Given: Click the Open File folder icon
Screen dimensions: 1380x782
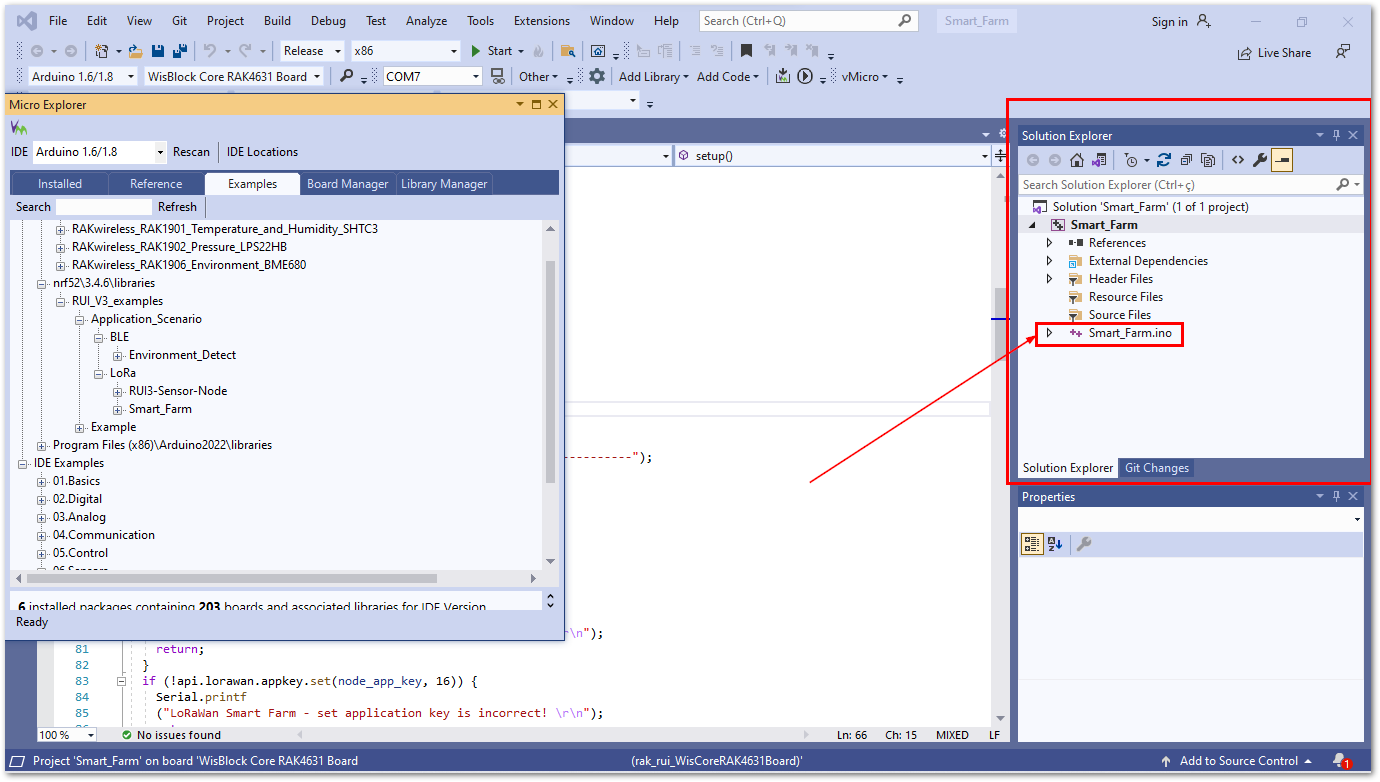Looking at the screenshot, I should pyautogui.click(x=135, y=51).
